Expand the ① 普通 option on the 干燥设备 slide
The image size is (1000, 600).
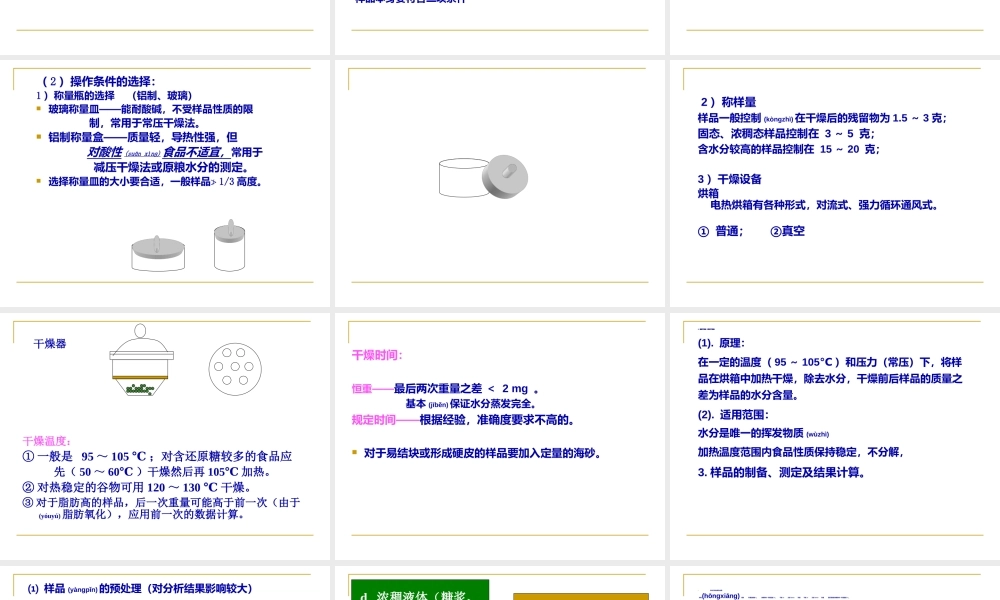718,231
